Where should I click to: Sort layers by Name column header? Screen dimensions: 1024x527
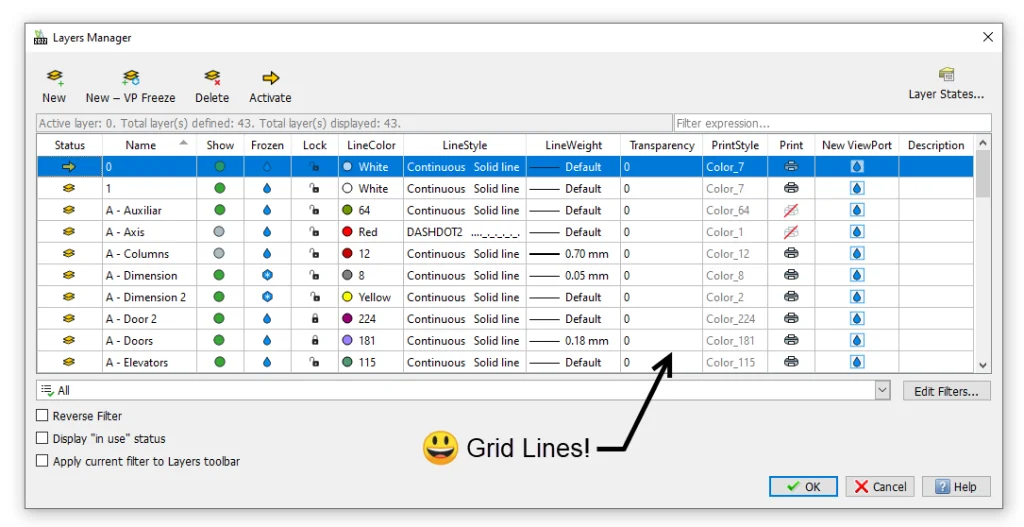141,146
